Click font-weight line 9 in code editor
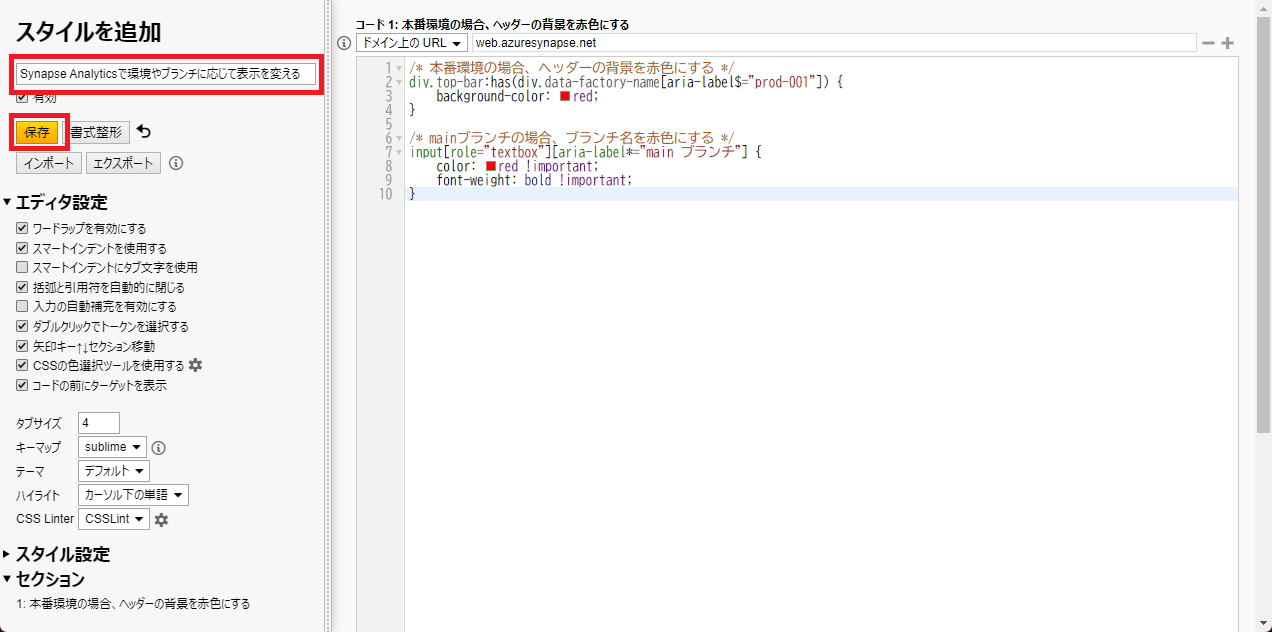 click(534, 180)
